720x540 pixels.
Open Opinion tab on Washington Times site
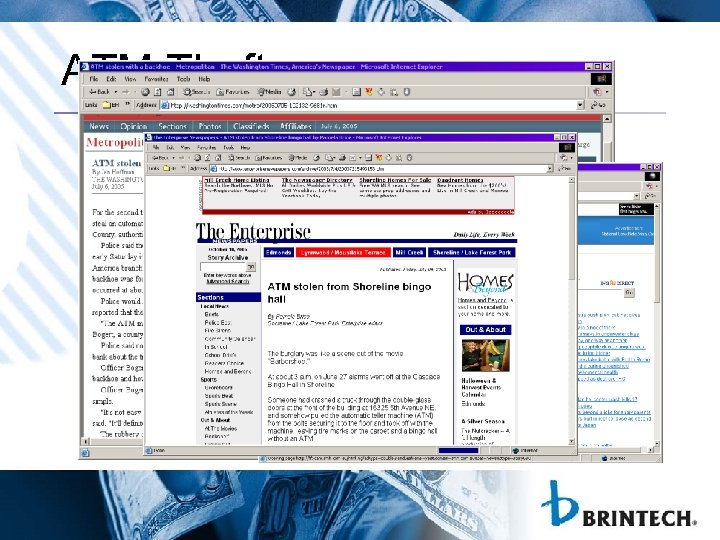point(134,126)
